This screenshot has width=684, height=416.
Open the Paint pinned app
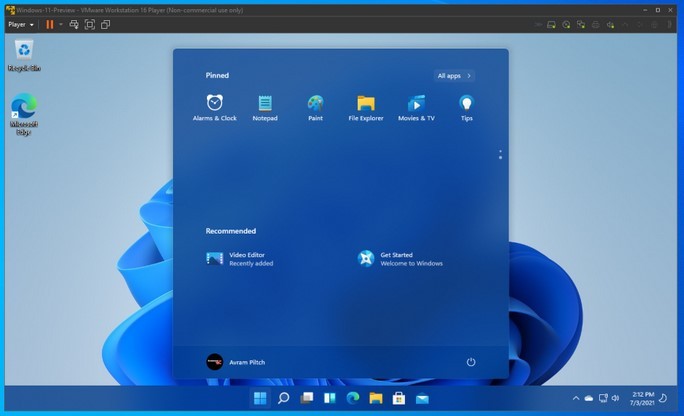[x=315, y=108]
